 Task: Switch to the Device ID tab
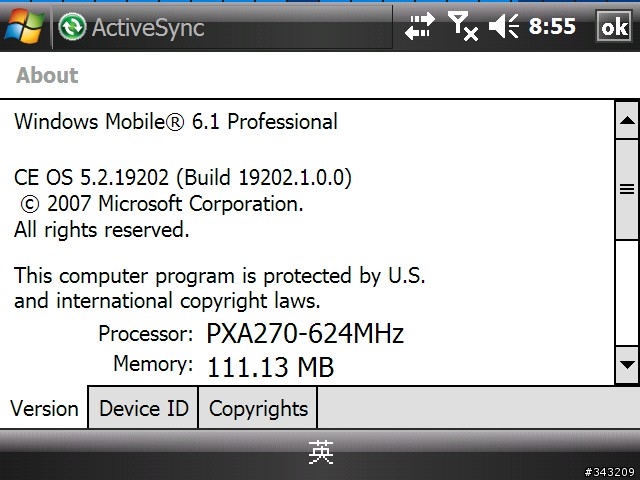(144, 408)
